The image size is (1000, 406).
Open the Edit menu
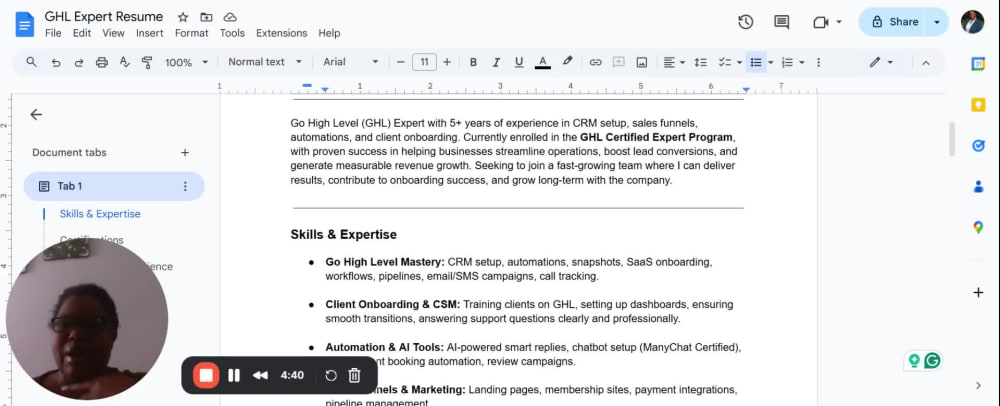tap(82, 33)
